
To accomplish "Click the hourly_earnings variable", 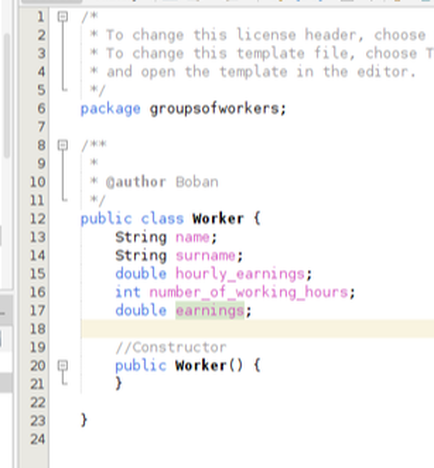I will (x=240, y=274).
